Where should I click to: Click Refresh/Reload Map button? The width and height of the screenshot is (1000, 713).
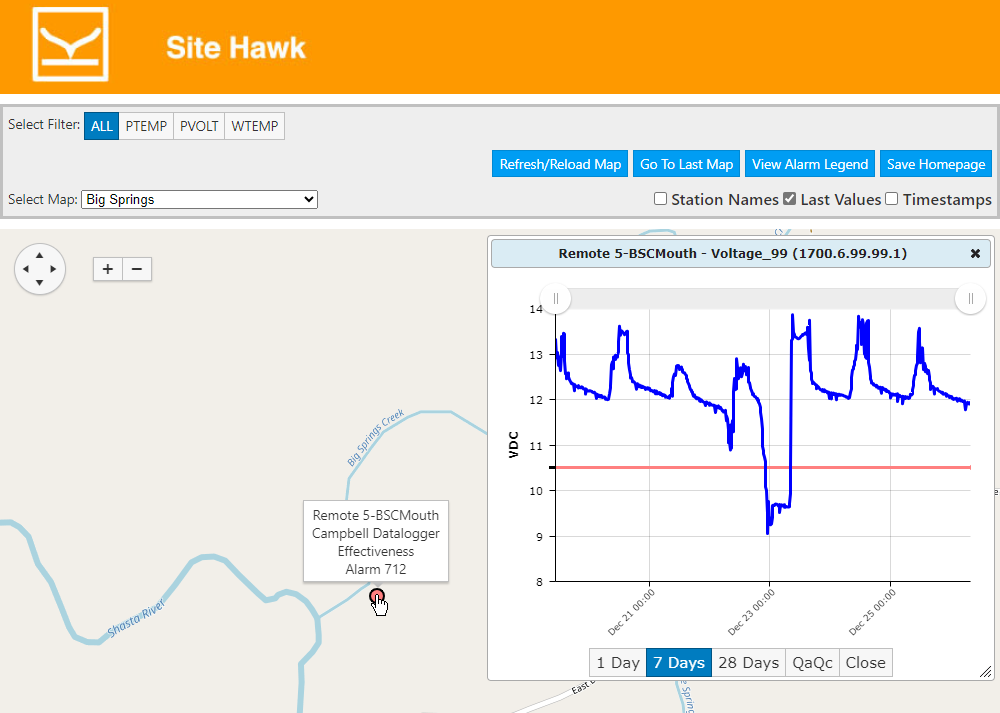point(560,164)
